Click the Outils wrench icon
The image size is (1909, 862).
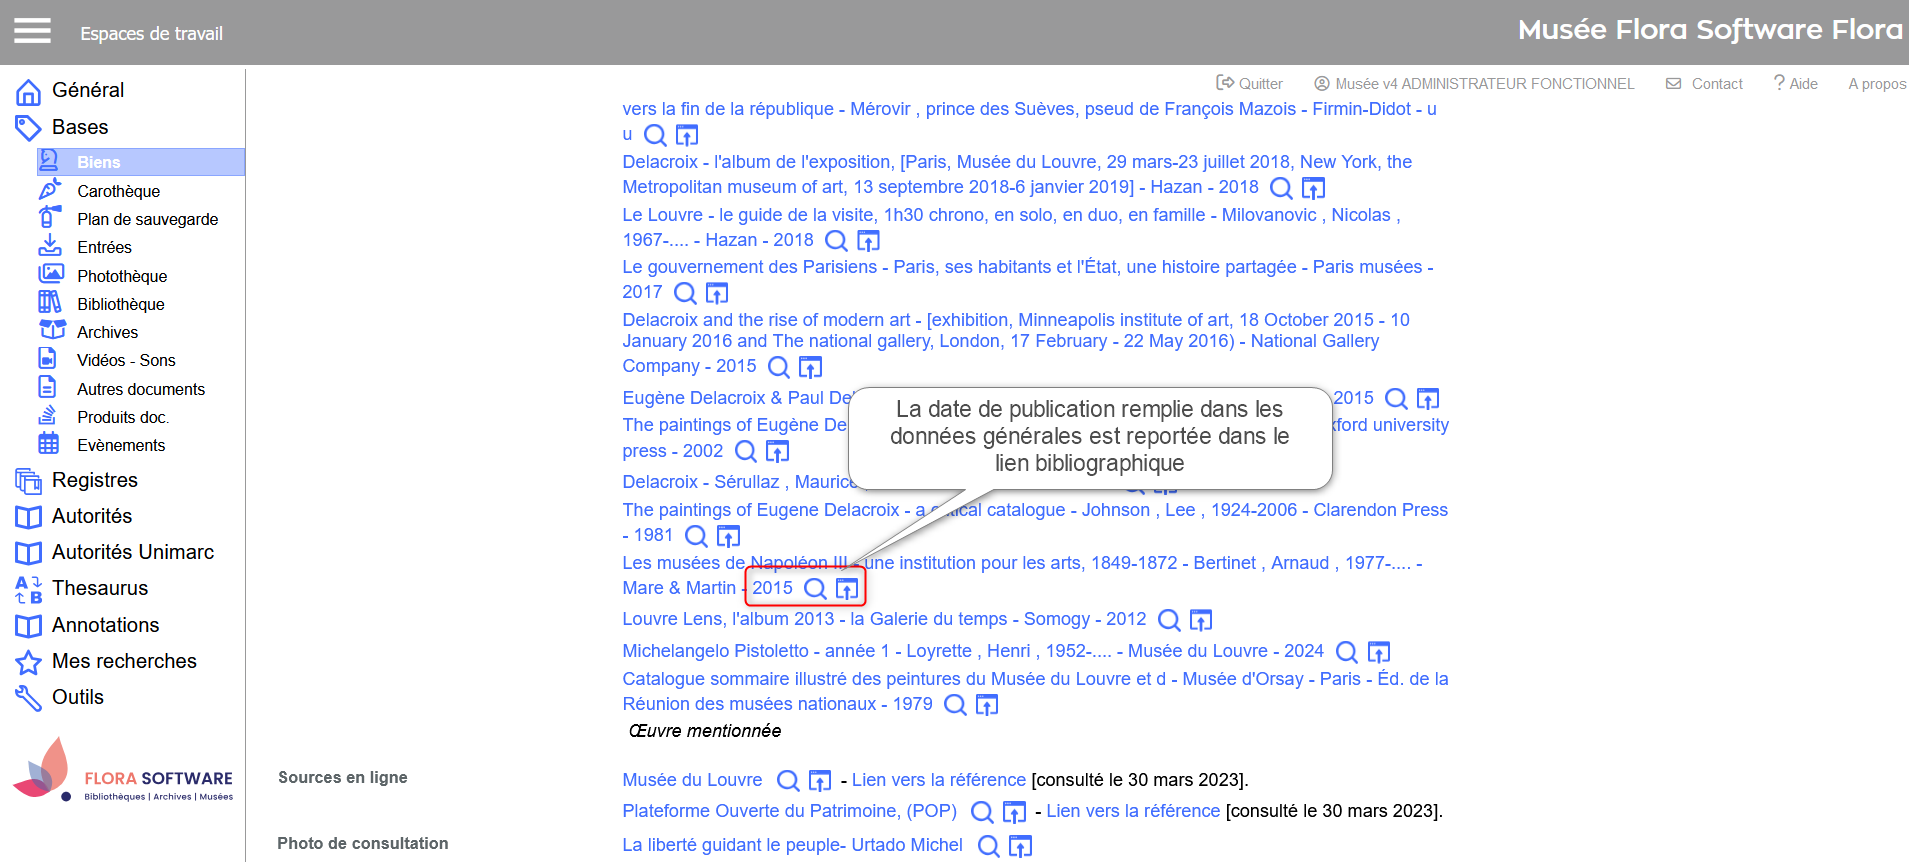[28, 698]
